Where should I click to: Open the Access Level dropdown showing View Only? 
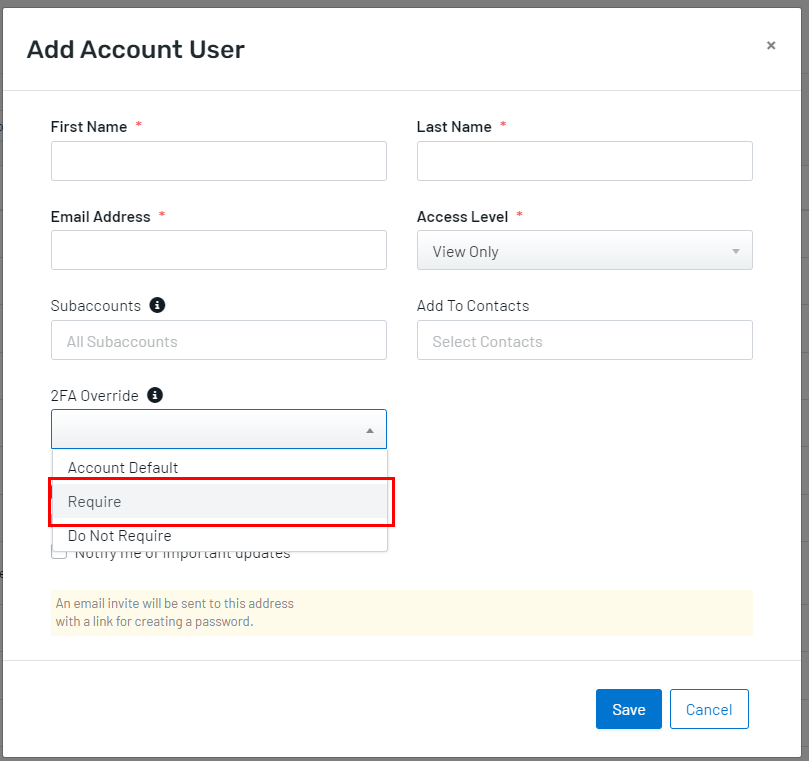point(584,251)
